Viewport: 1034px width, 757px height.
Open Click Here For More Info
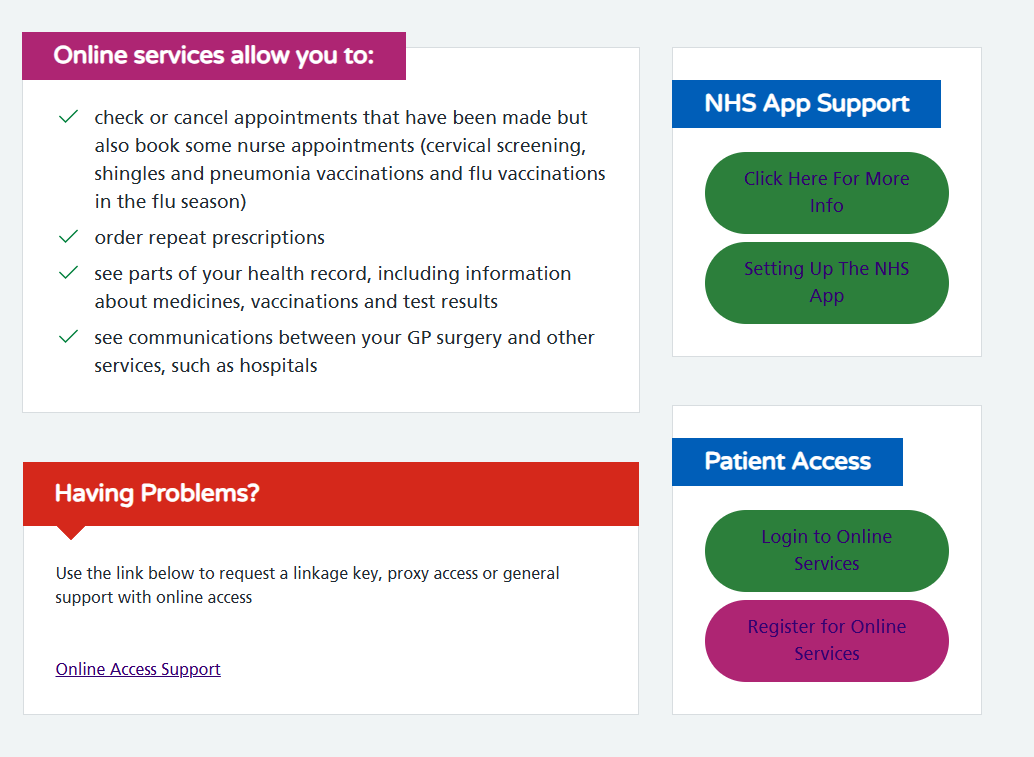pos(826,192)
